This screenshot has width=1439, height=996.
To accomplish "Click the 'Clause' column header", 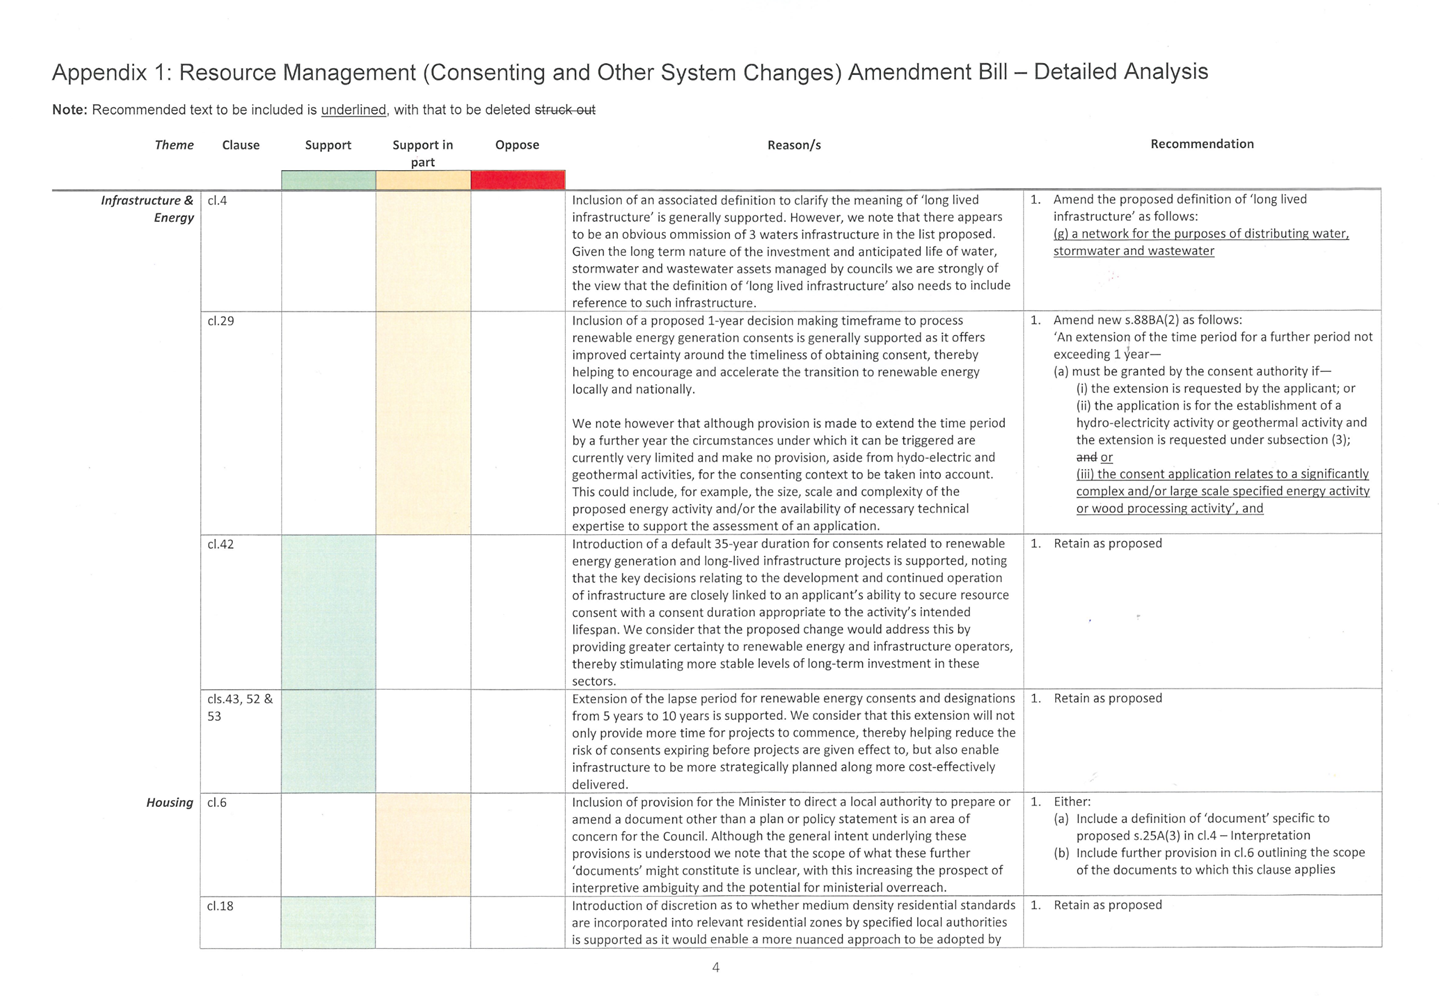I will (x=241, y=145).
